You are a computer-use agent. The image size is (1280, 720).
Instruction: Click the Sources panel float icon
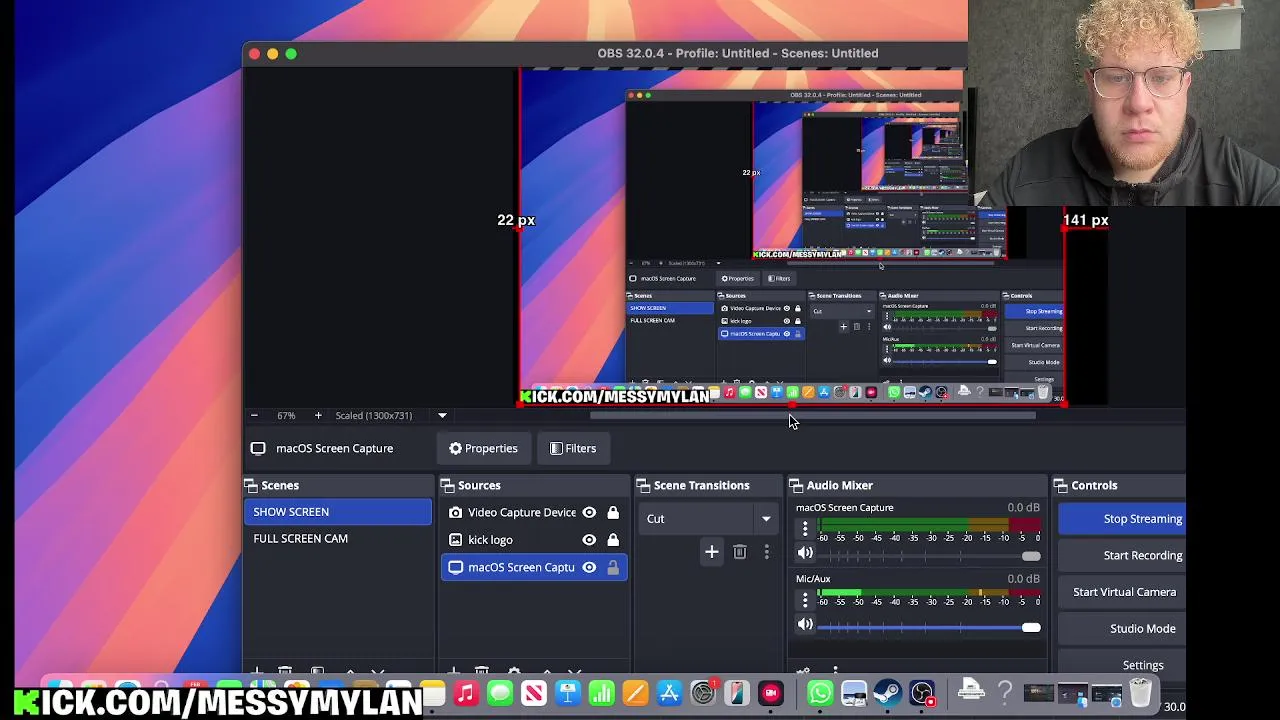point(448,485)
